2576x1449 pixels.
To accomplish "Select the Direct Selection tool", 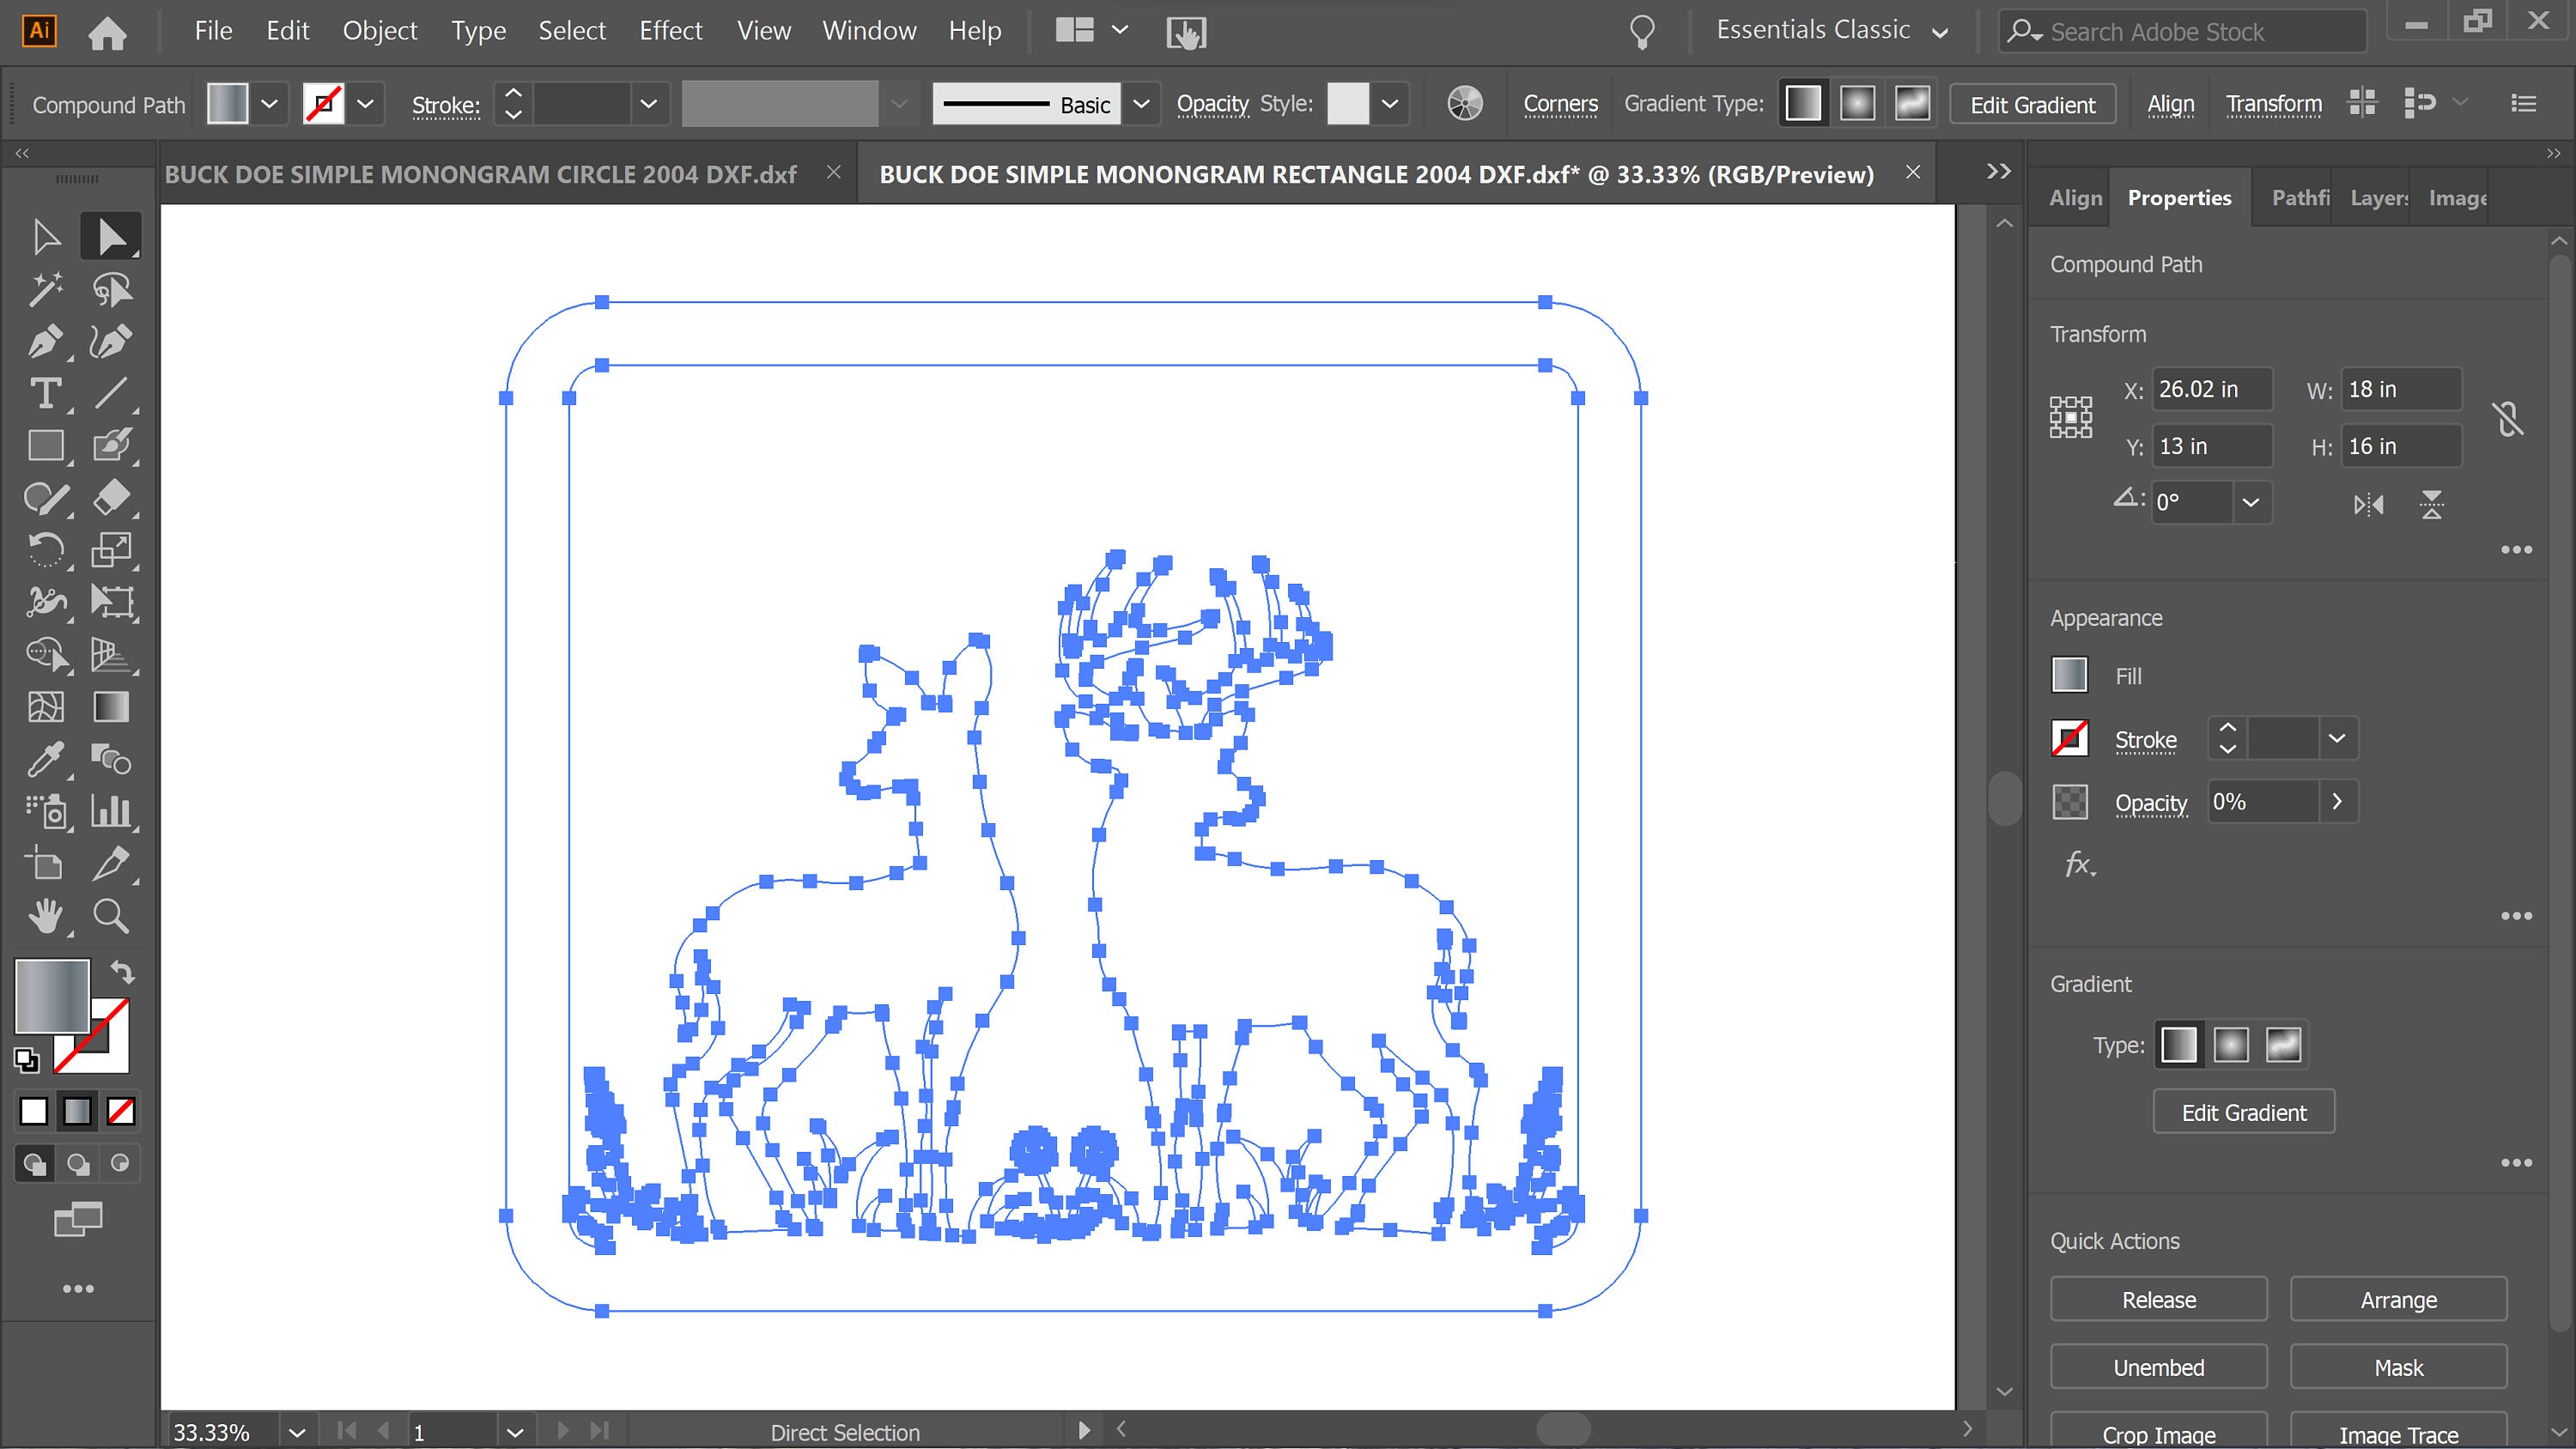I will click(x=111, y=236).
